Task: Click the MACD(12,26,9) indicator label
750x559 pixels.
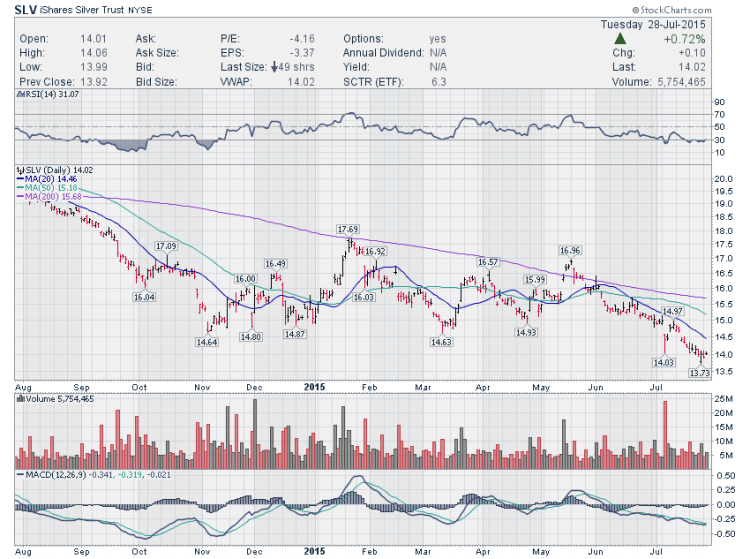Action: pos(57,475)
